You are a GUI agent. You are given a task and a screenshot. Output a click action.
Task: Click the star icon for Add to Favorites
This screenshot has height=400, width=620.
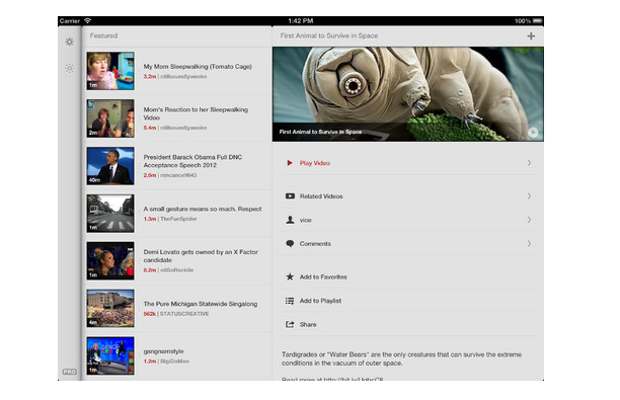pos(290,277)
